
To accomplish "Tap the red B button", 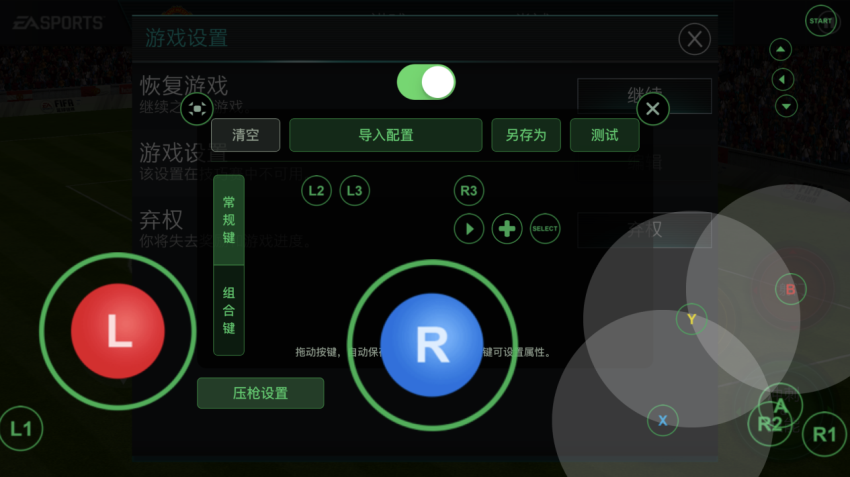I will 790,289.
